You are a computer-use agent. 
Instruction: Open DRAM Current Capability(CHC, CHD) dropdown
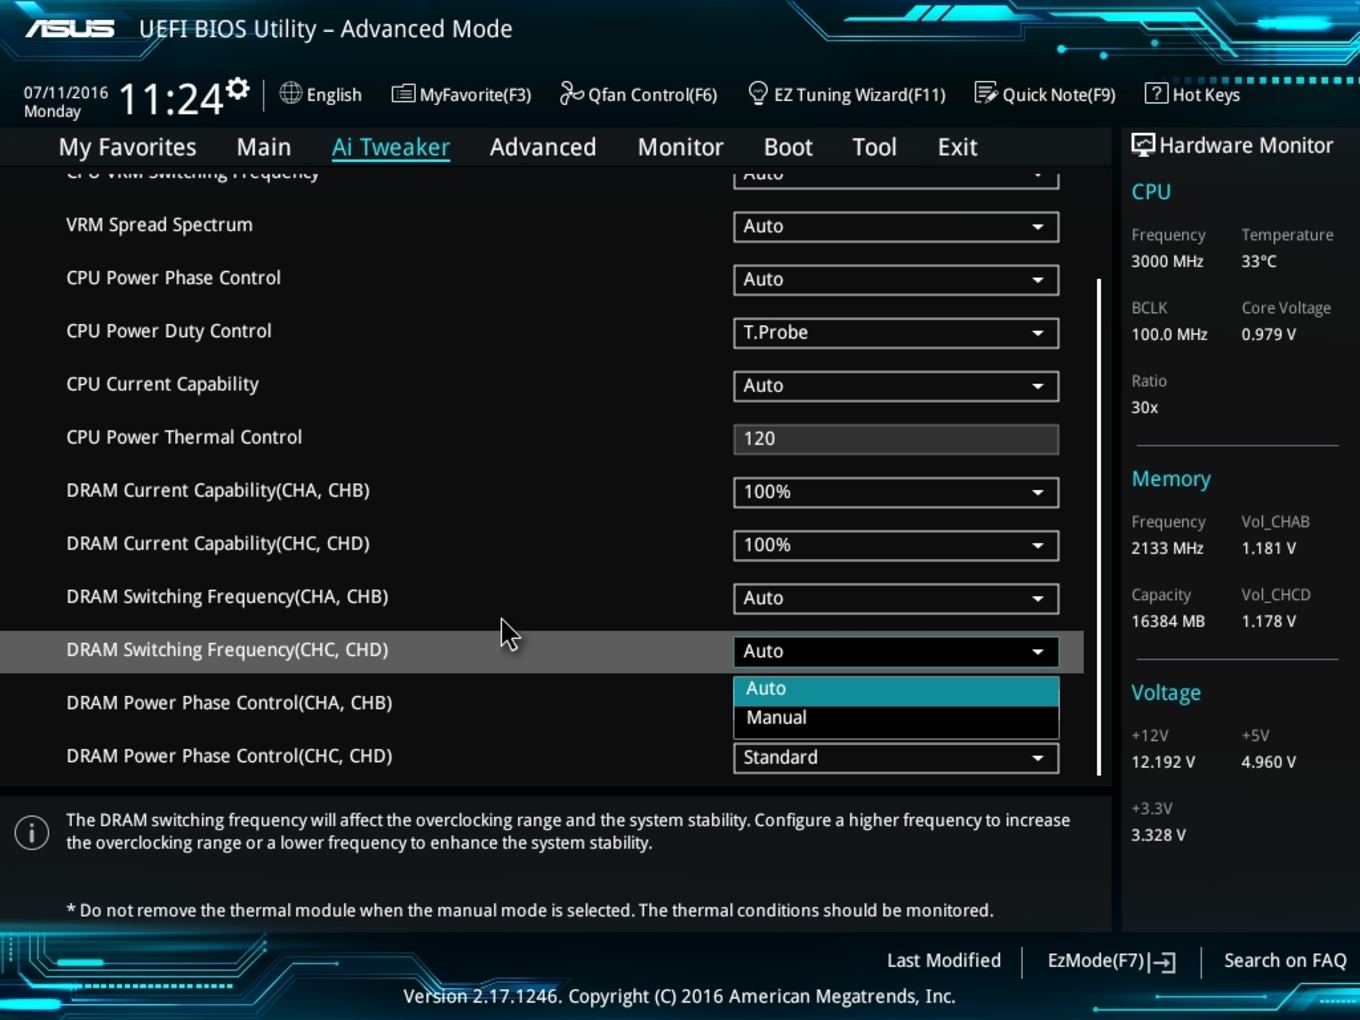click(896, 544)
